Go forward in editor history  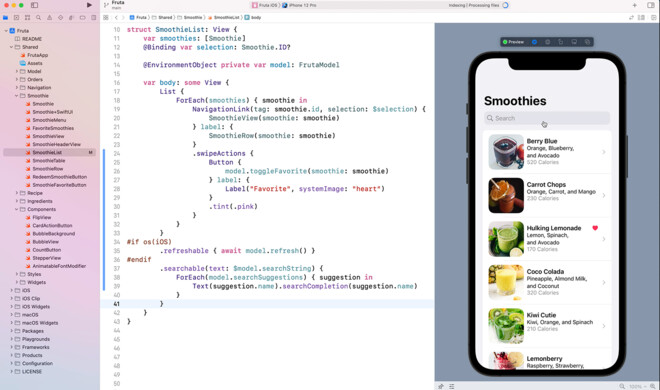123,18
